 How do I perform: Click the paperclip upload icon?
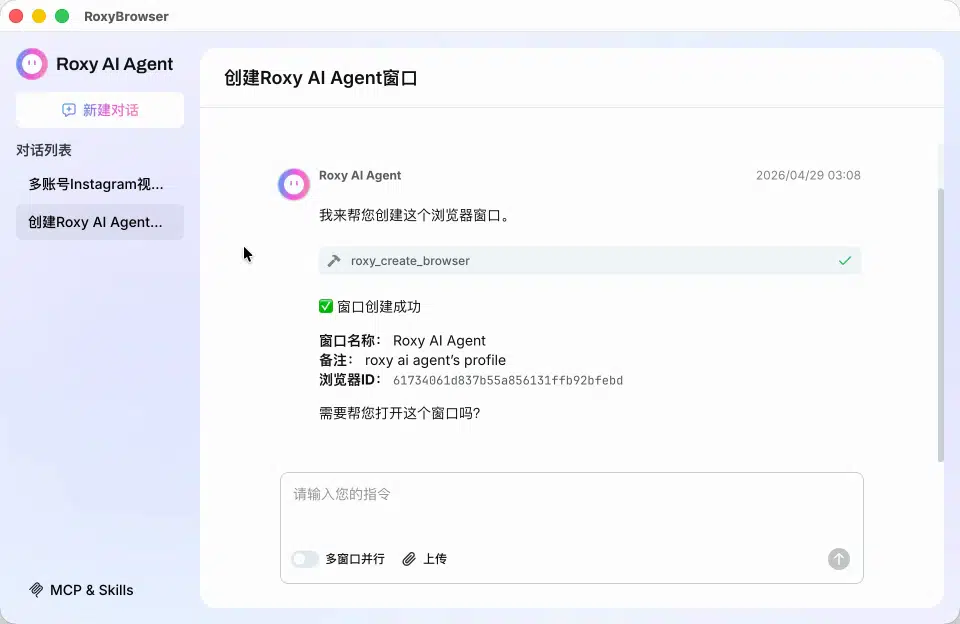pos(409,559)
